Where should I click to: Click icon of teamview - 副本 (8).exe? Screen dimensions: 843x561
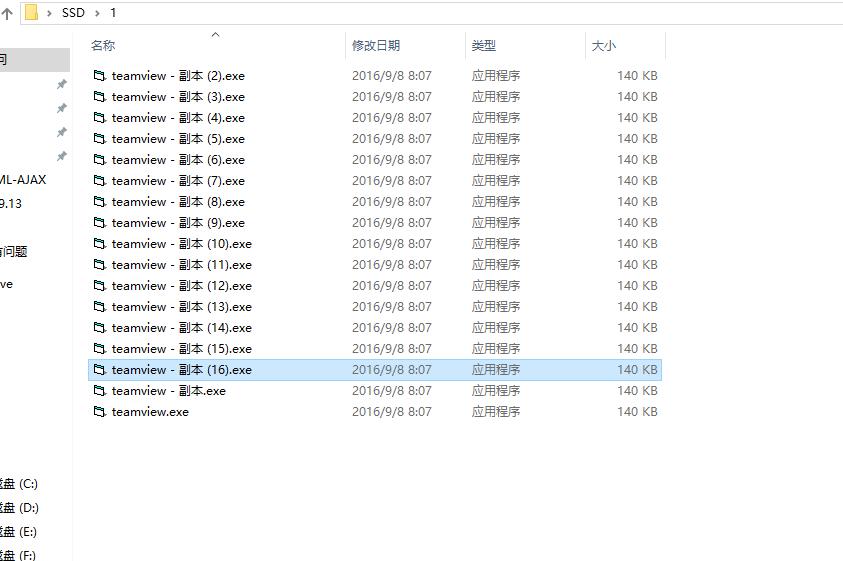coord(99,202)
